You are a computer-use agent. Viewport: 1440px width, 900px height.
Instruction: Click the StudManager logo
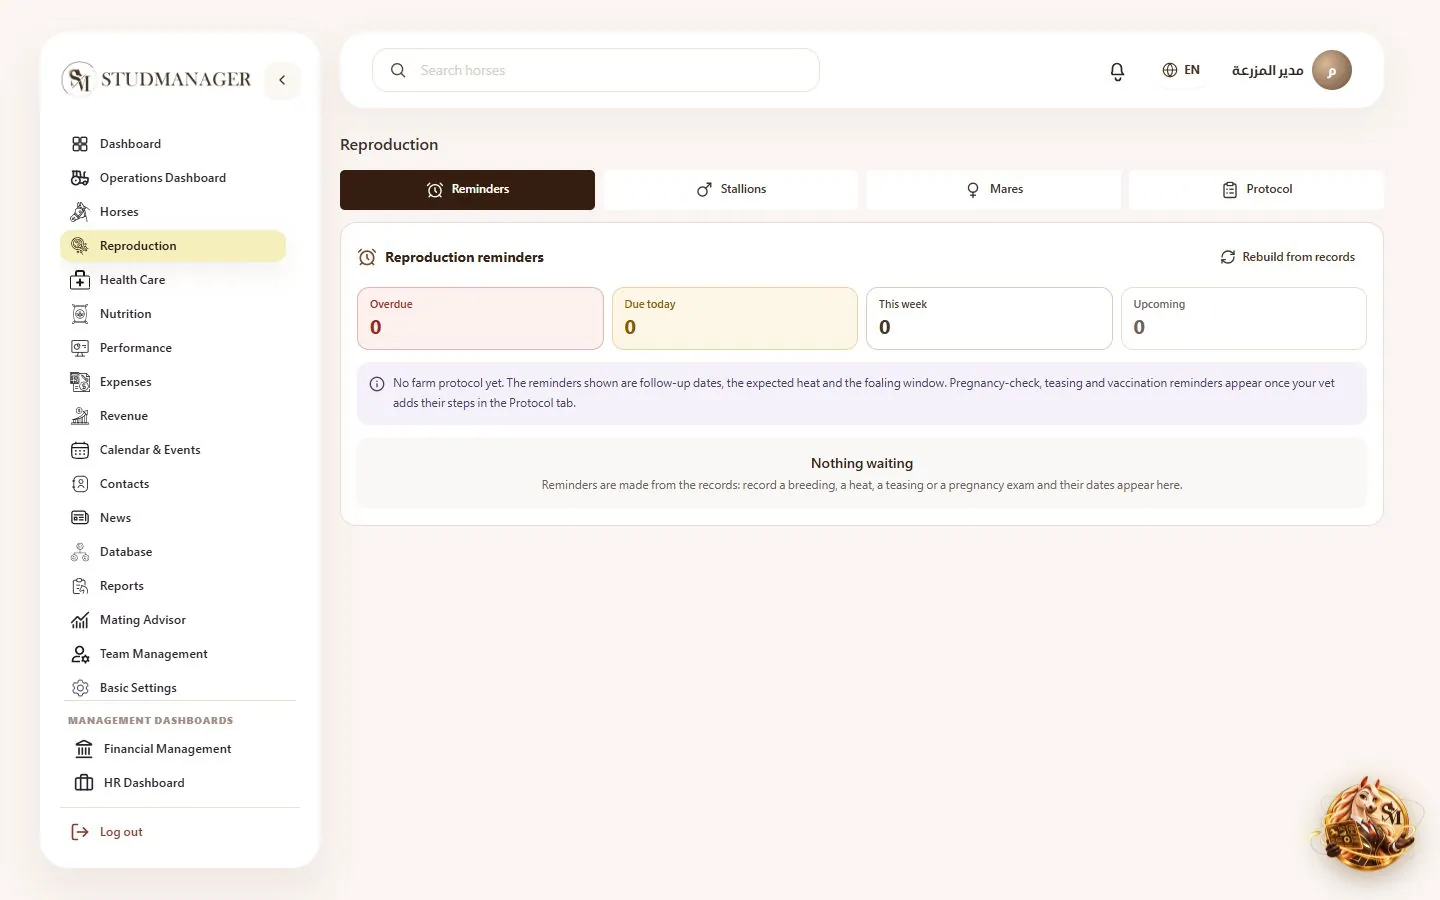click(x=157, y=79)
